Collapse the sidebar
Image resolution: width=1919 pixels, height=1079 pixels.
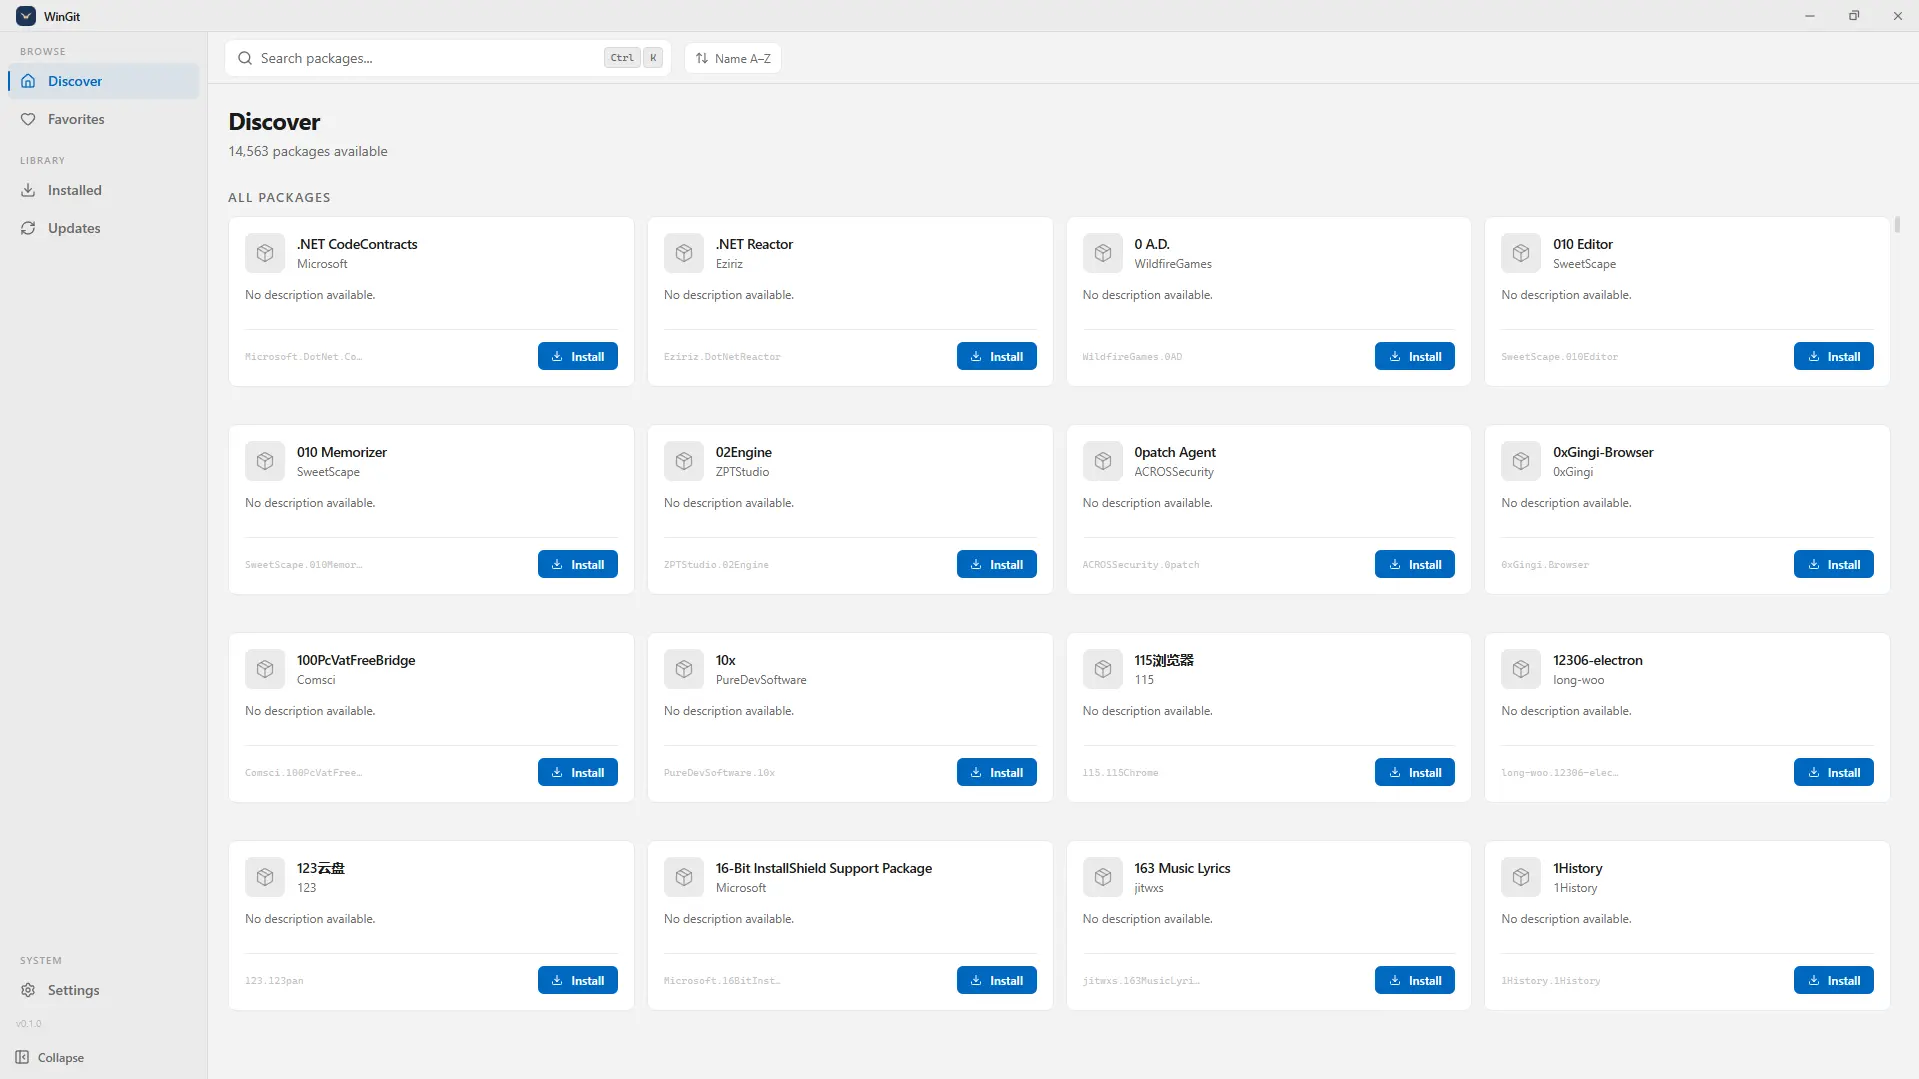point(50,1057)
